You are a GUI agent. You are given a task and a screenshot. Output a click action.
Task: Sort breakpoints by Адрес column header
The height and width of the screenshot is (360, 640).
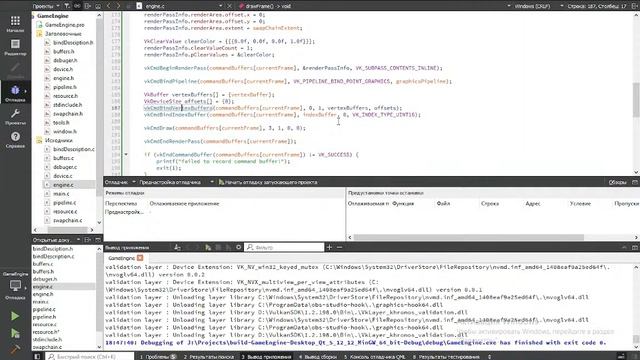tap(533, 203)
